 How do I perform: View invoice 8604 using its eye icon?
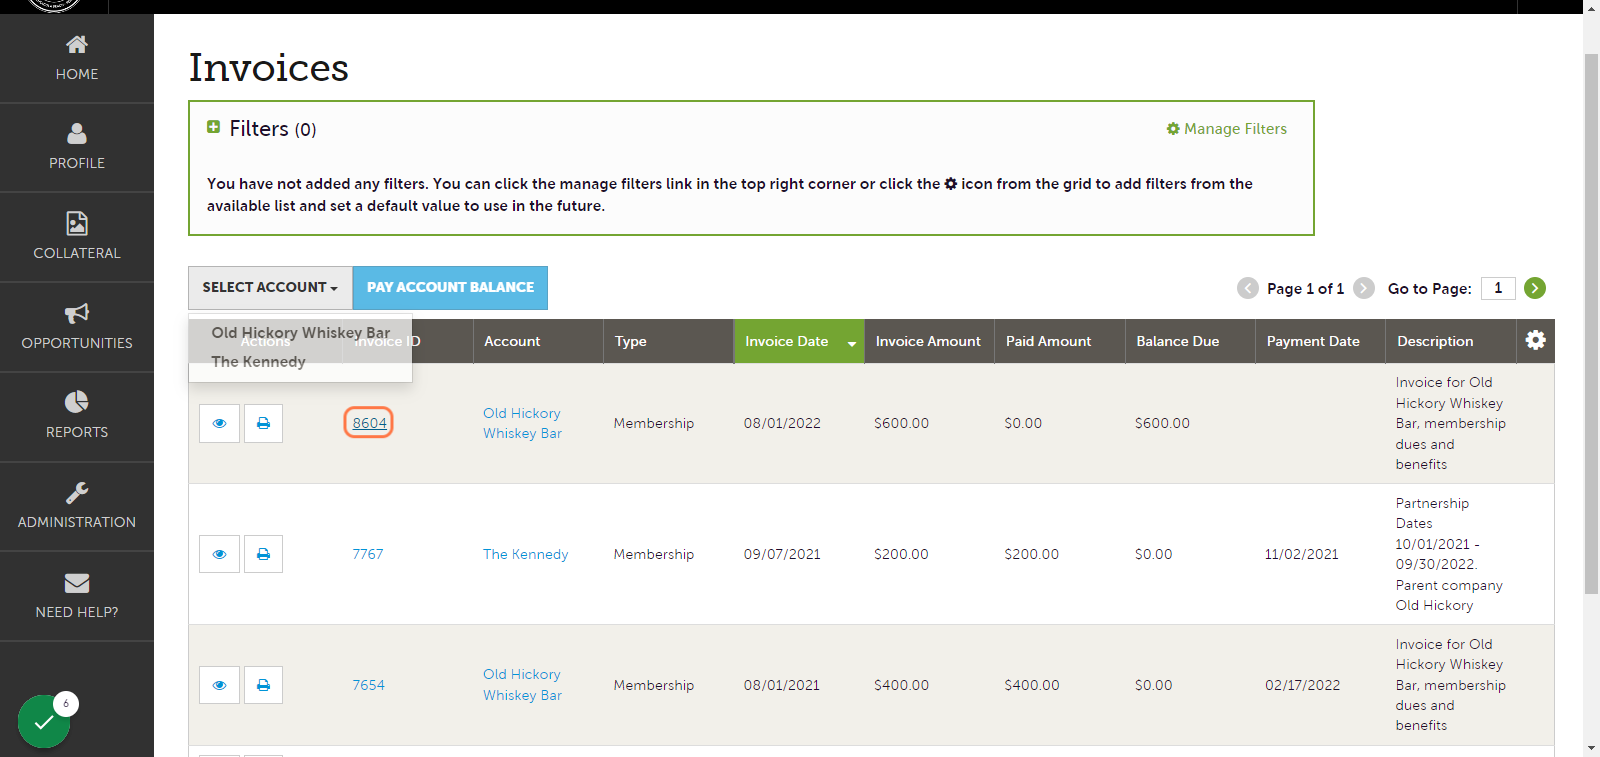(x=219, y=423)
